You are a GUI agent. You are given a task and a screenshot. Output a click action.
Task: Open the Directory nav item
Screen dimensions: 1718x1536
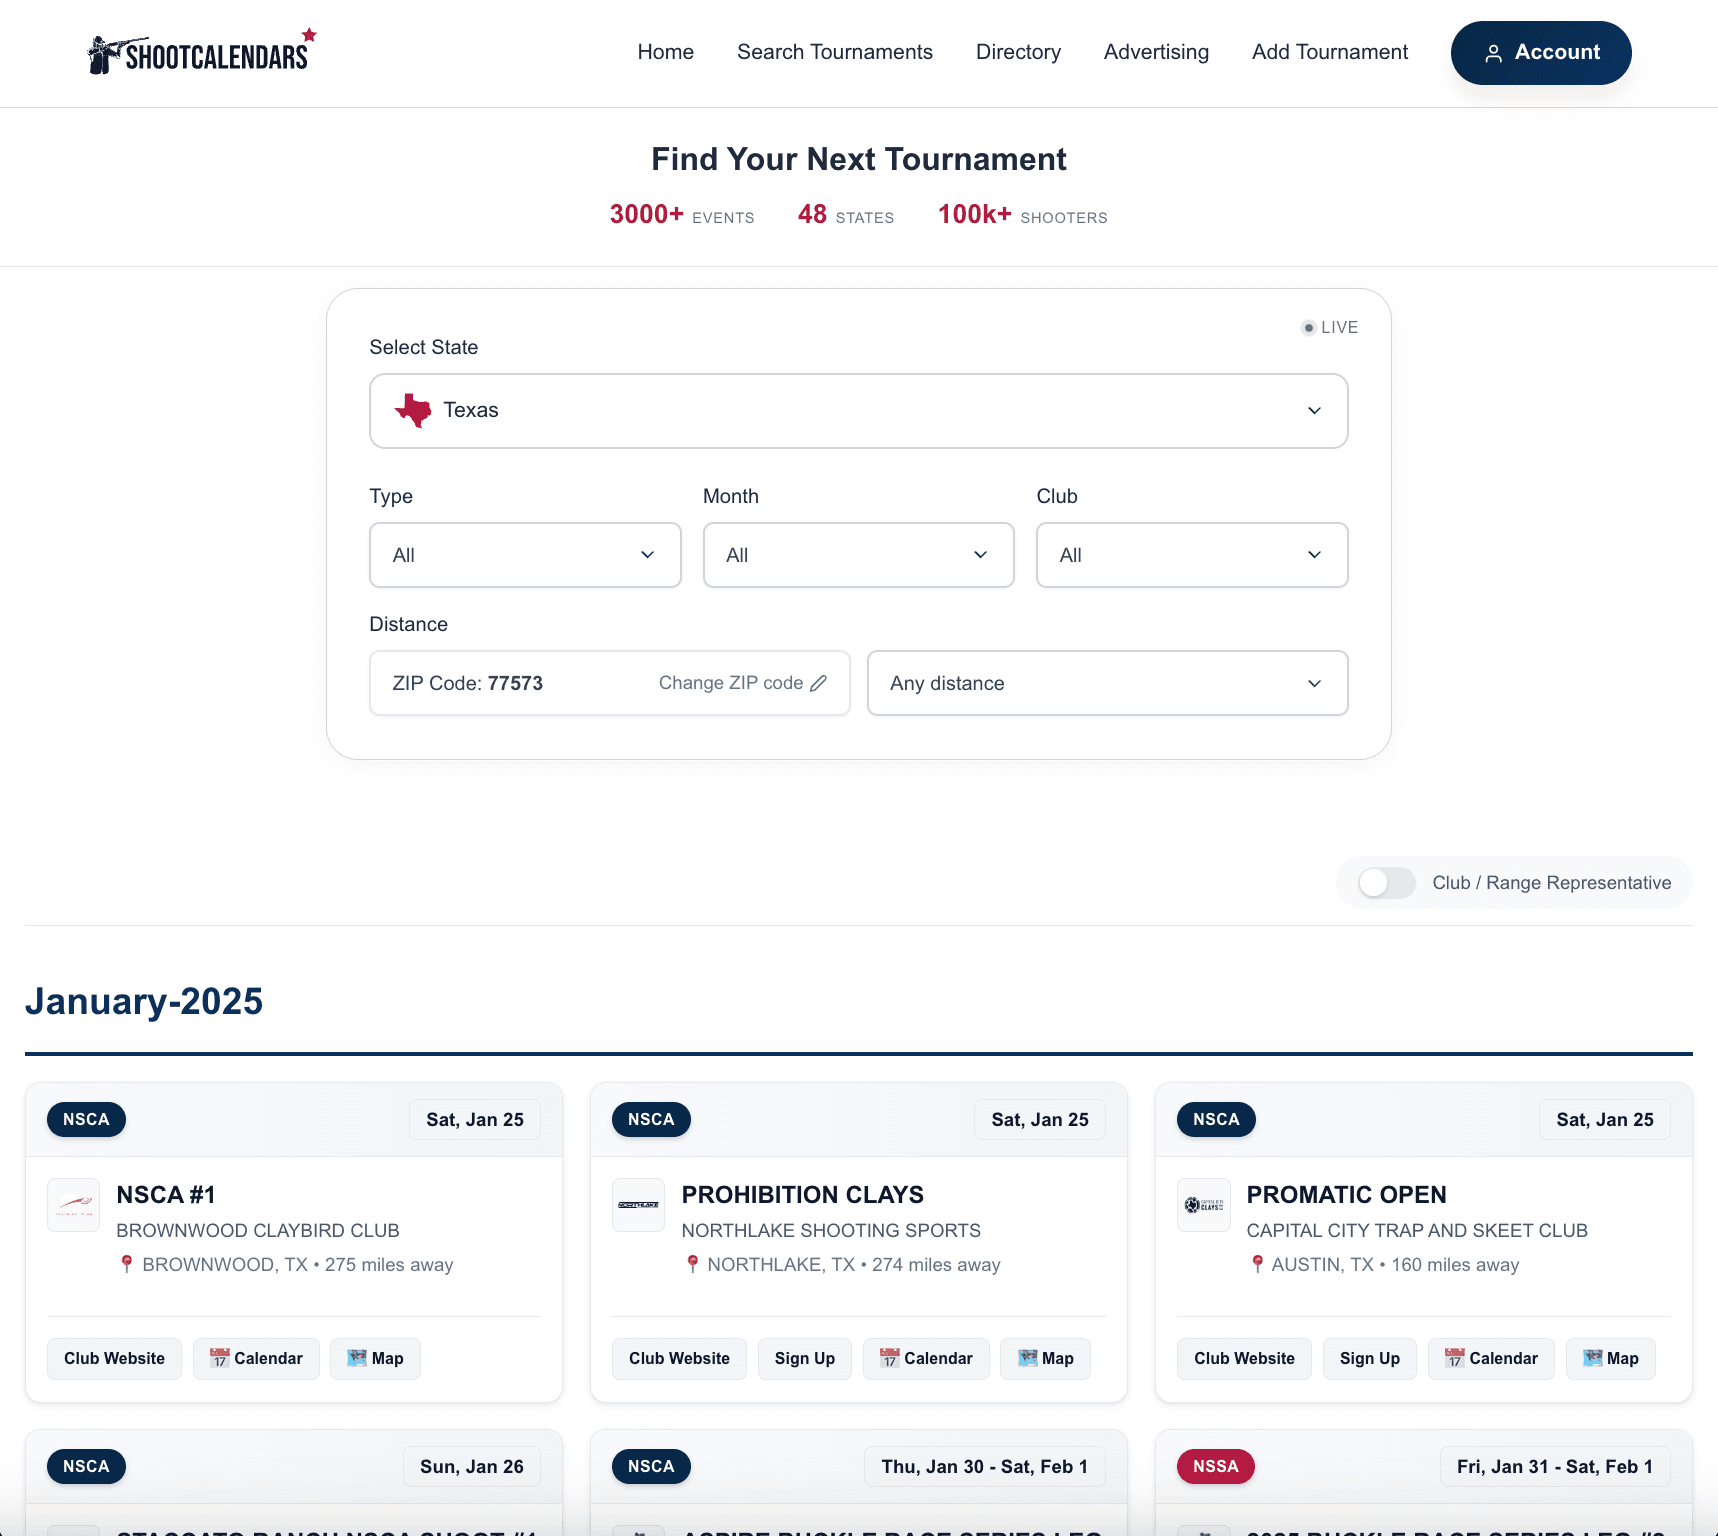[1018, 52]
